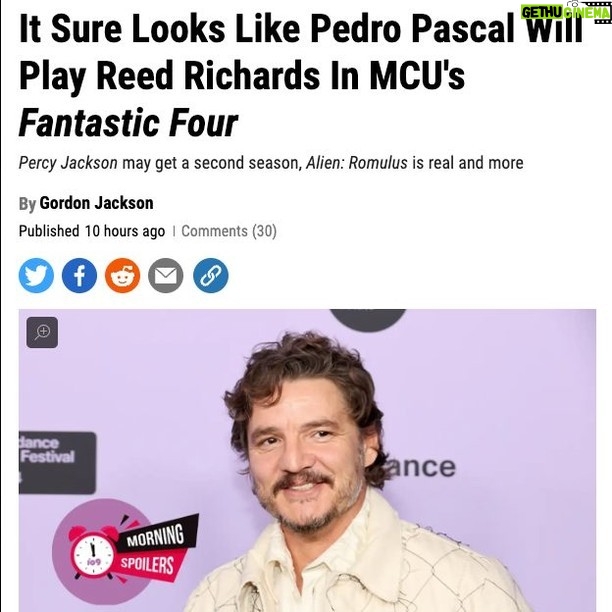The height and width of the screenshot is (612, 612).
Task: Click the magnifier zoom icon on the photo
Action: (42, 333)
